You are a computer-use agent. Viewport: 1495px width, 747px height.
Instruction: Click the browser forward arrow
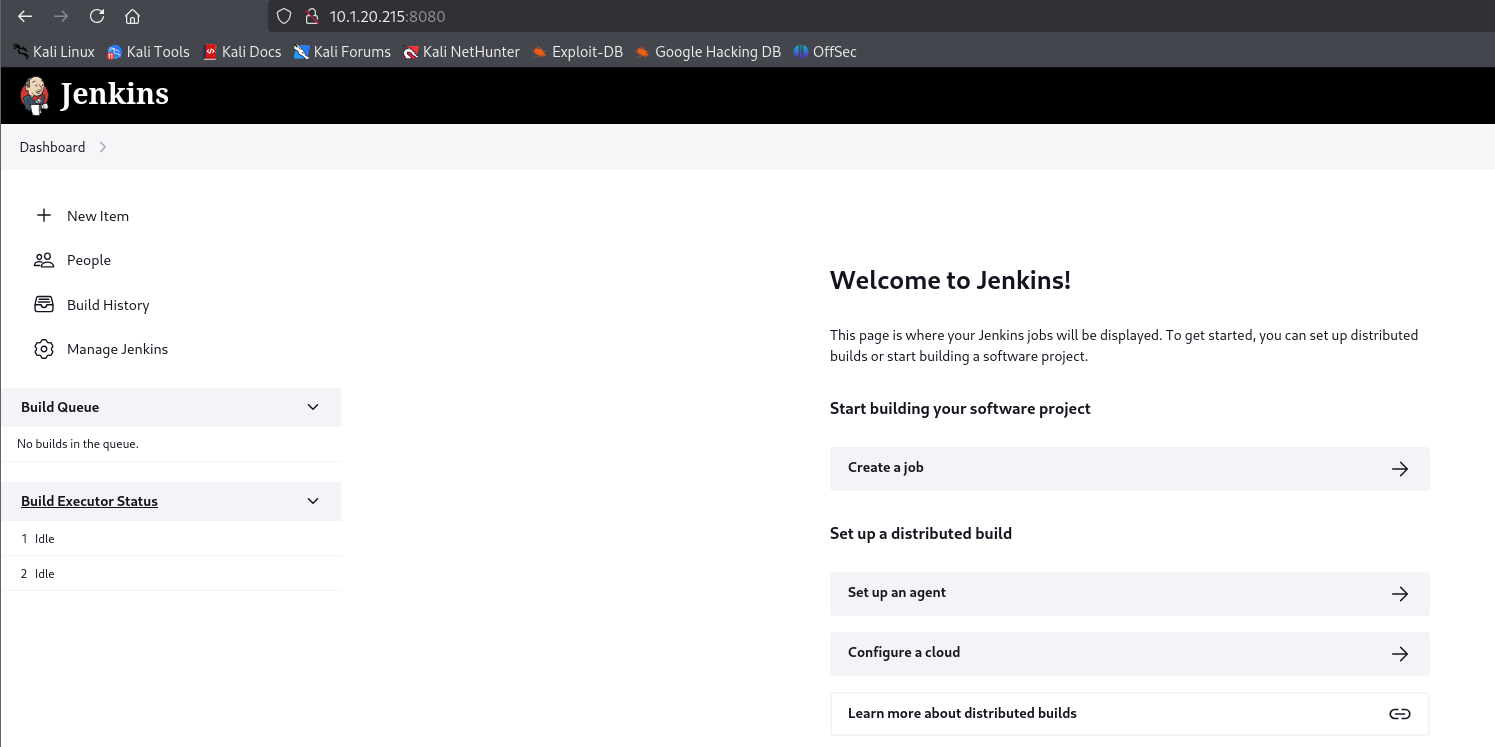(61, 16)
